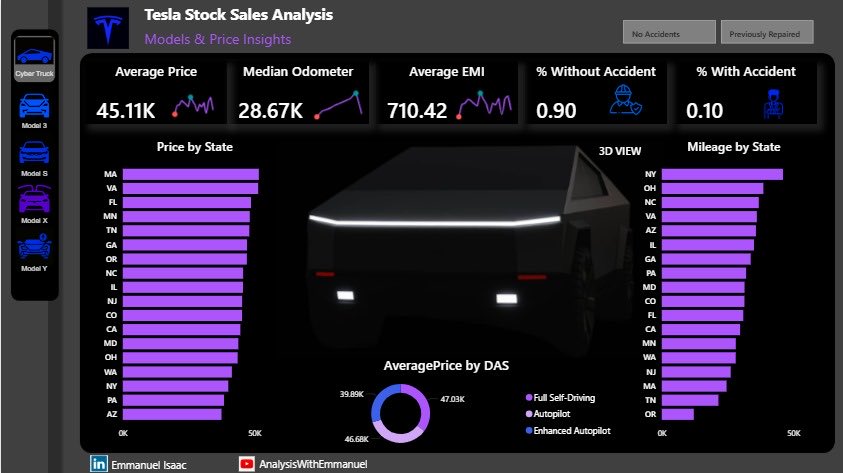This screenshot has height=473, width=843.
Task: Click the worker icon in Without Accident card
Action: click(625, 101)
